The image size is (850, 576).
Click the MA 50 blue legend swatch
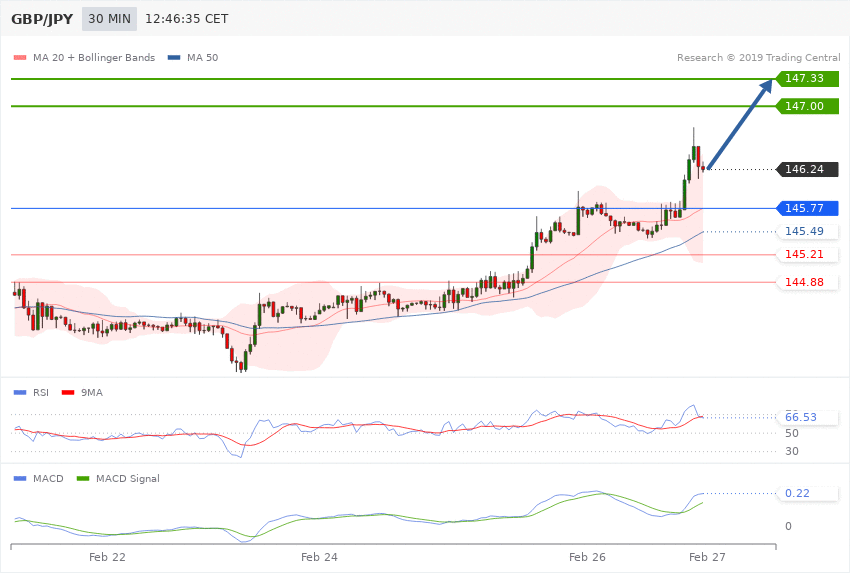[x=174, y=57]
